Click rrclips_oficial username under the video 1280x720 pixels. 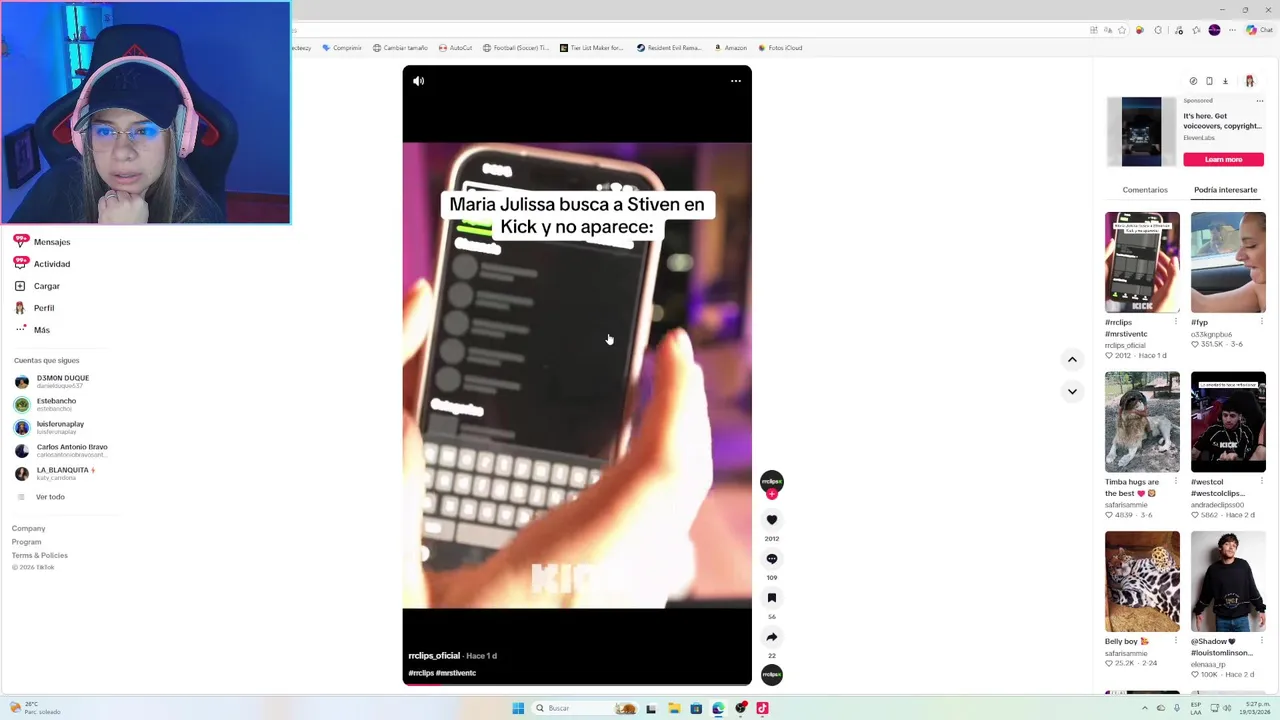(434, 656)
